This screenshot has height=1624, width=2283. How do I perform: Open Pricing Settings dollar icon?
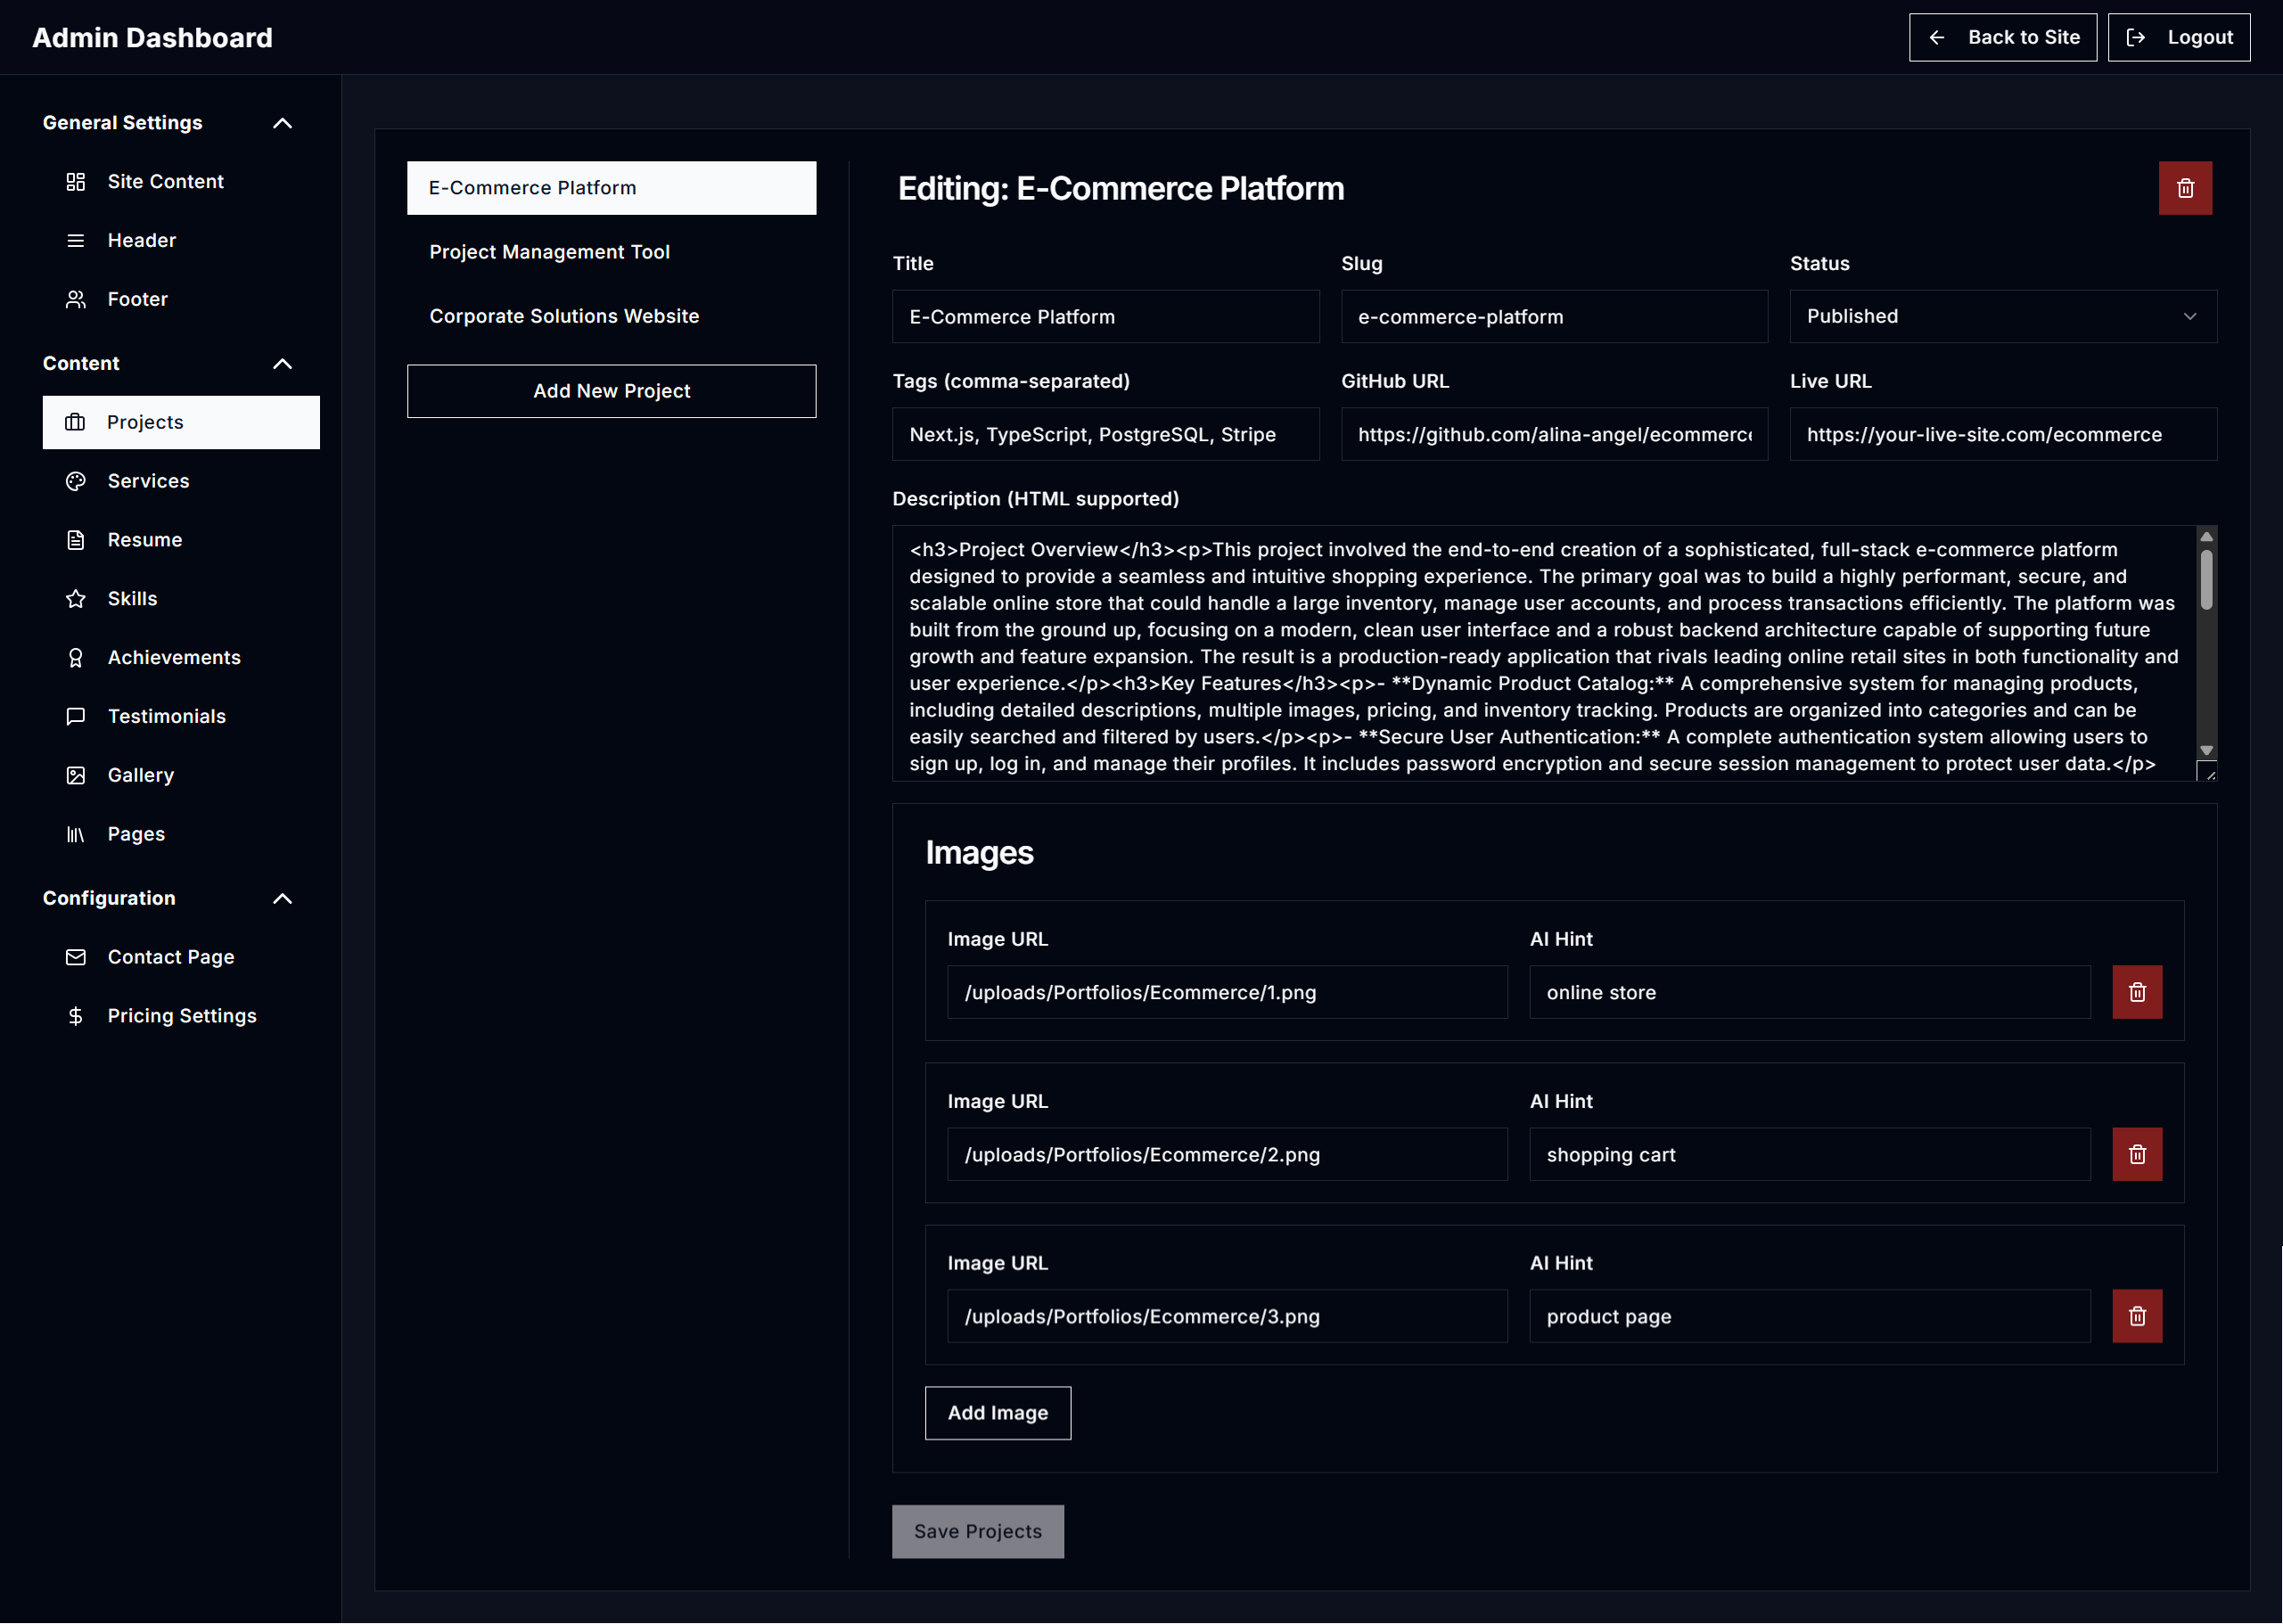(76, 1016)
